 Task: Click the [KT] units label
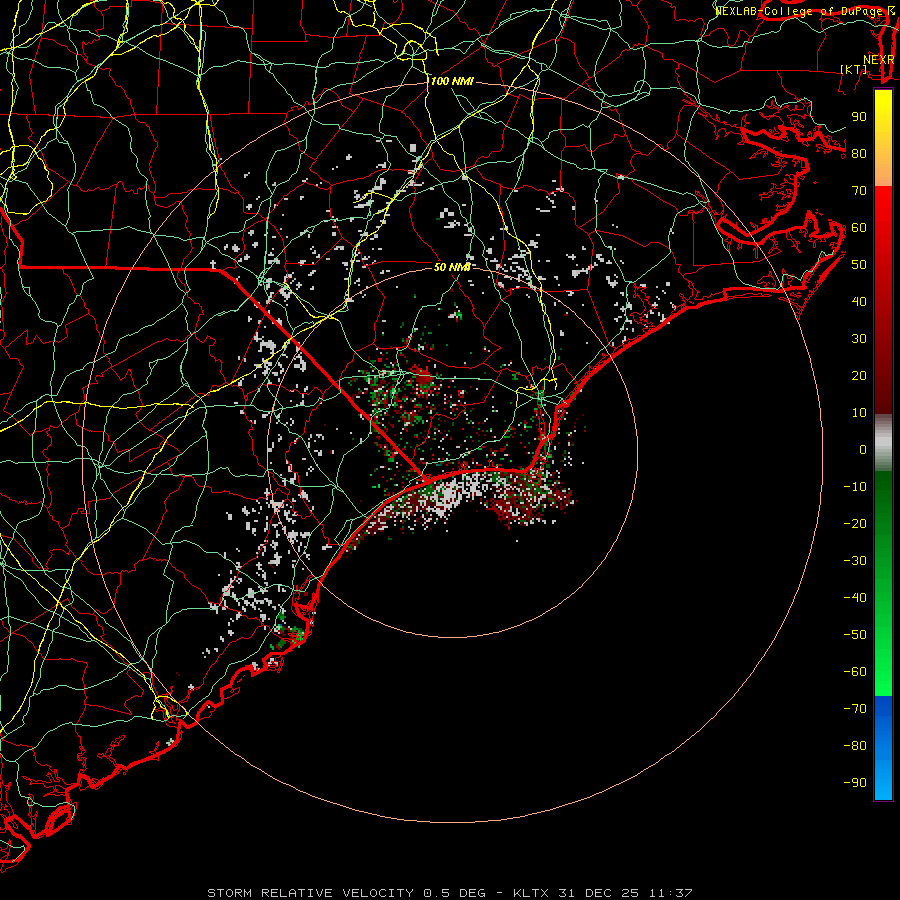click(x=854, y=69)
